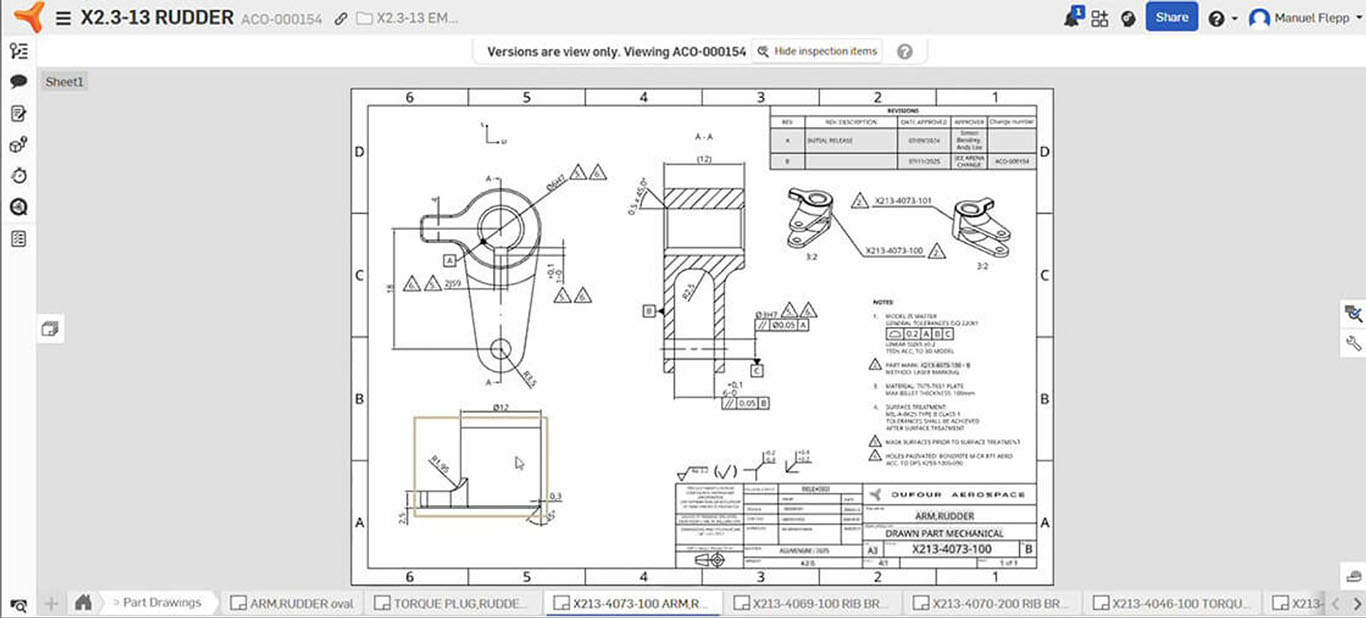Click the stopwatch icon in left sidebar
The width and height of the screenshot is (1366, 618).
pos(20,175)
